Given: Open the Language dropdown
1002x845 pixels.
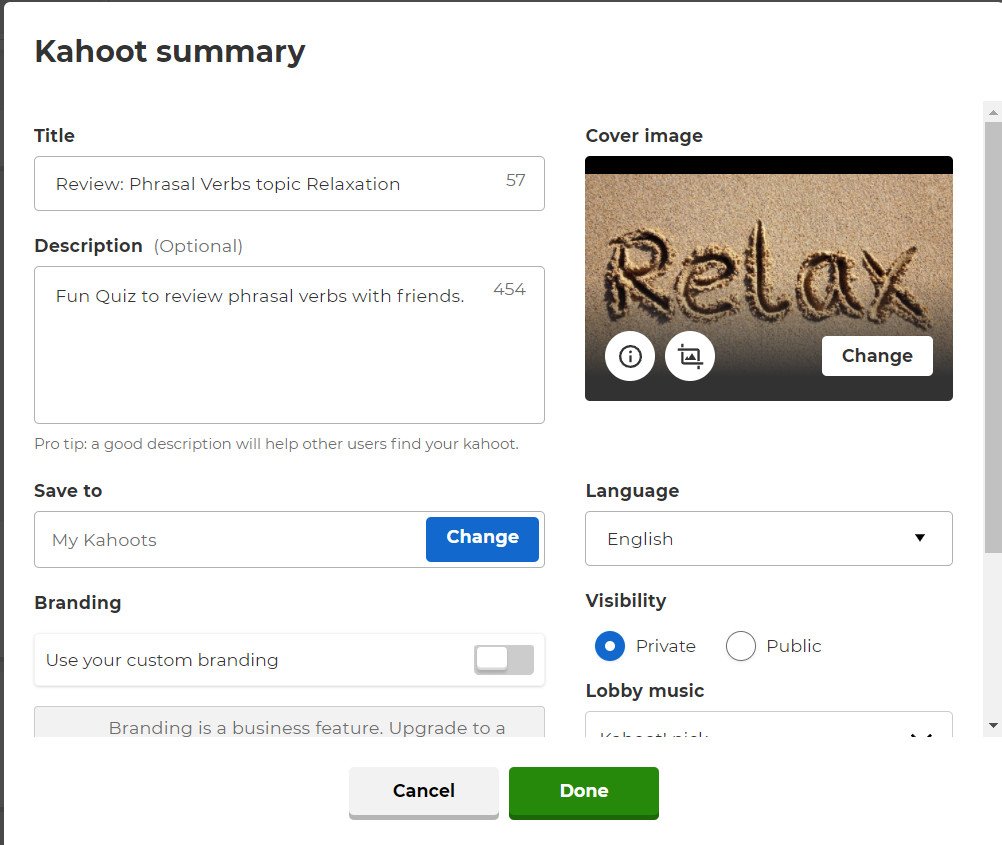Looking at the screenshot, I should pyautogui.click(x=769, y=538).
